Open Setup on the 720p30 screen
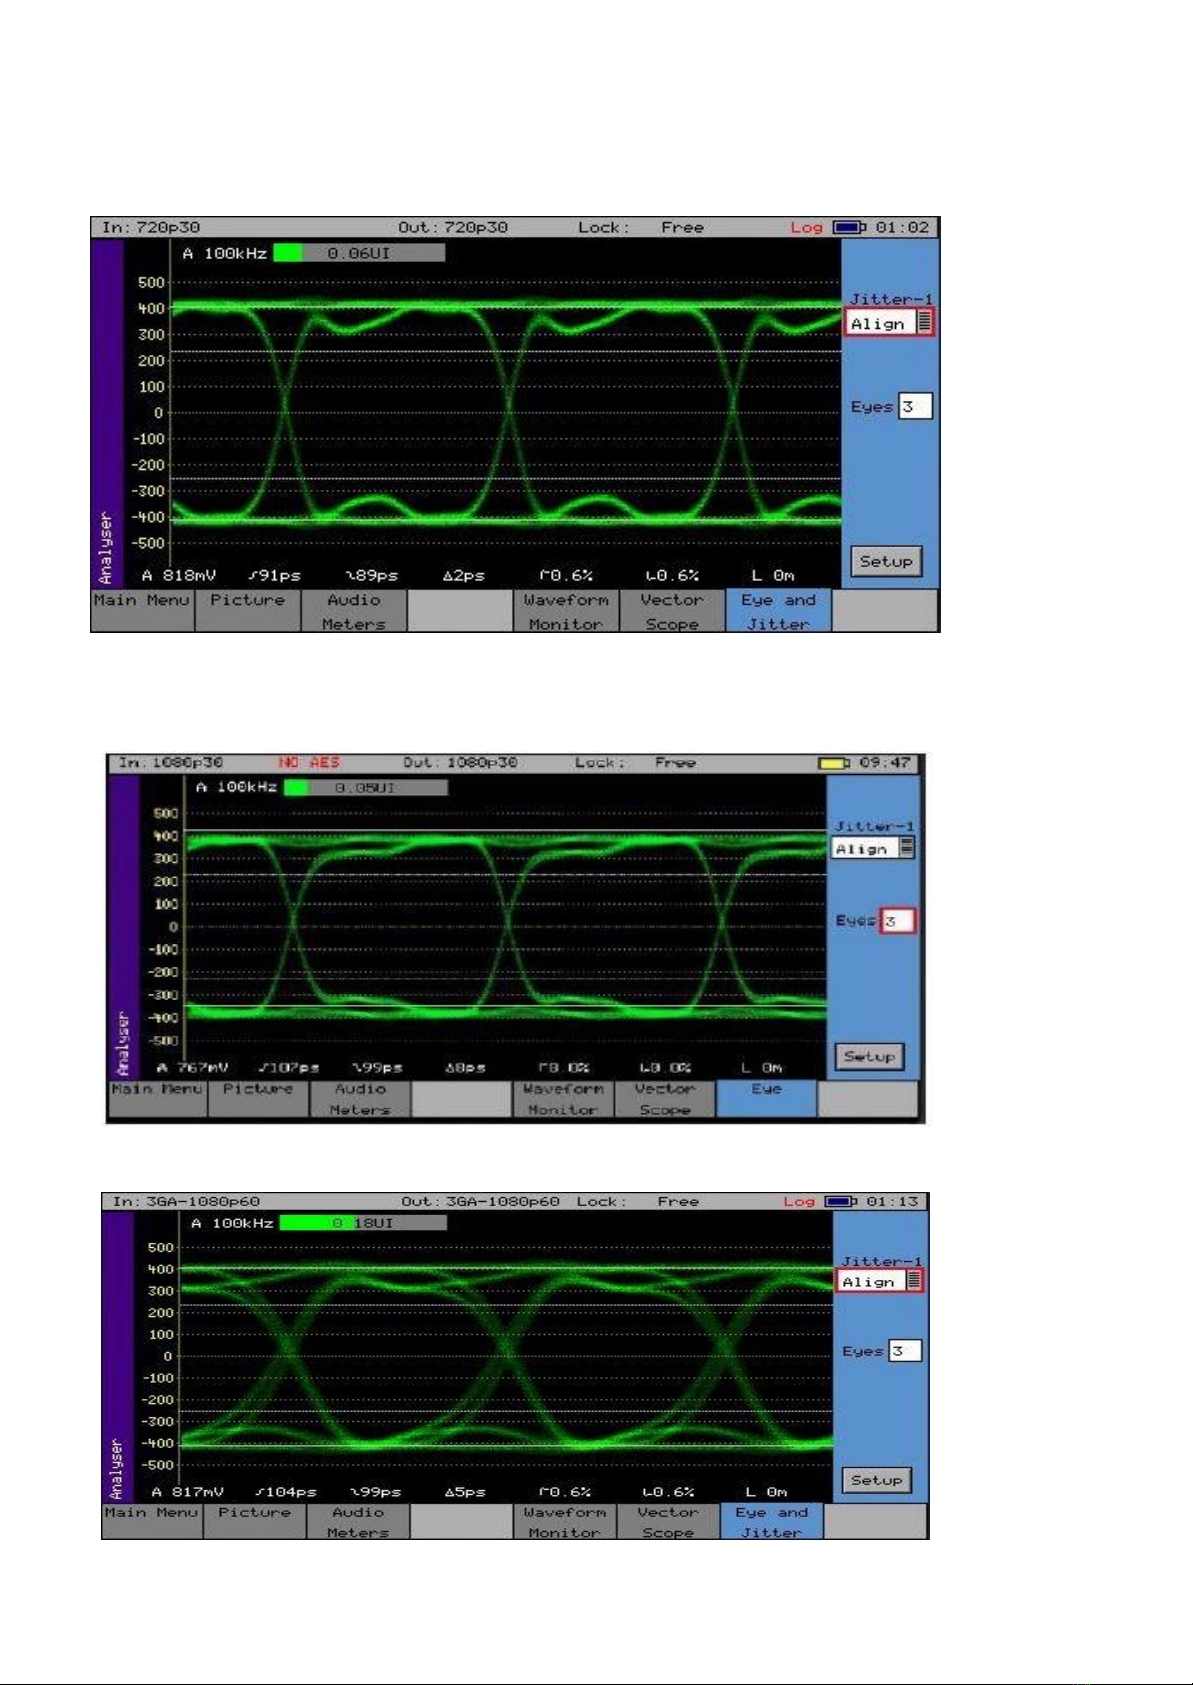The width and height of the screenshot is (1193, 1685). pos(886,561)
